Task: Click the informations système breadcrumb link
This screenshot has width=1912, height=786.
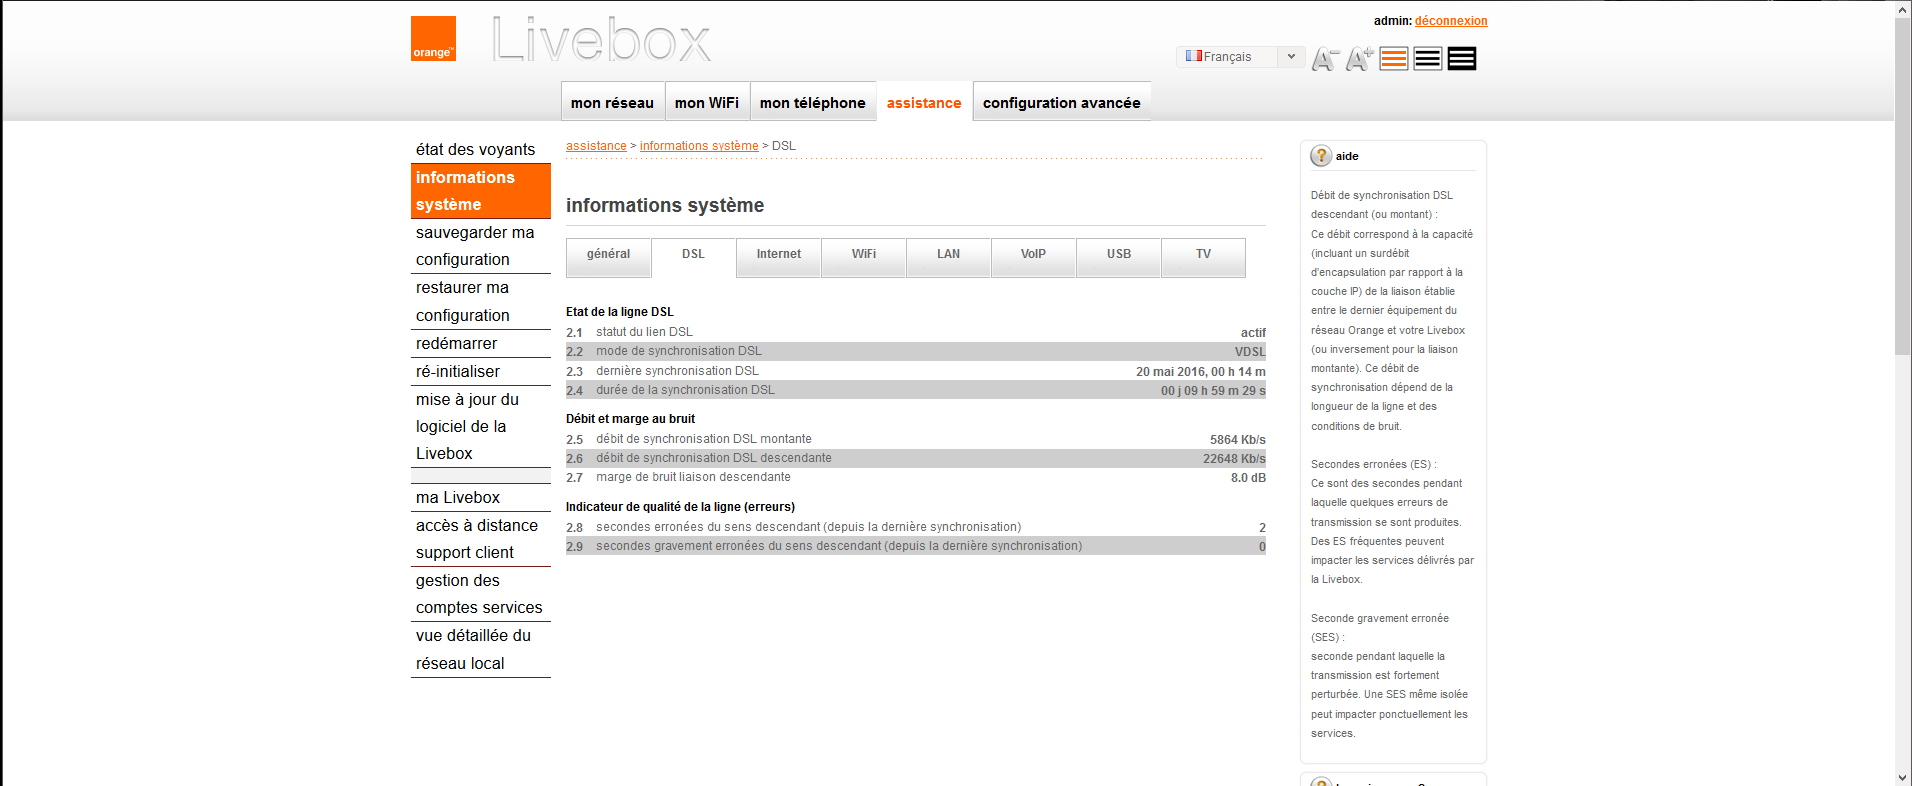Action: [x=699, y=146]
